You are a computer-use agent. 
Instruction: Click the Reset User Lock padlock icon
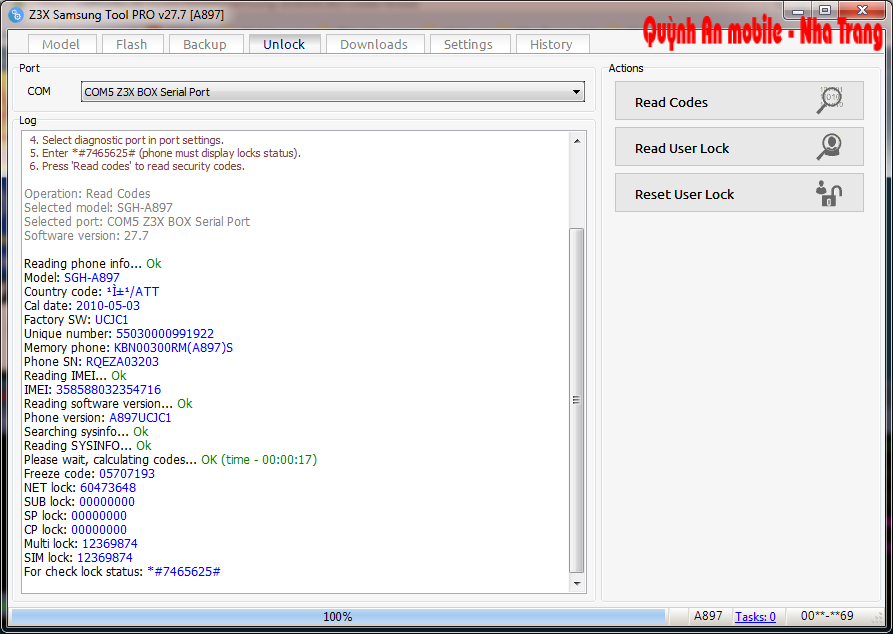(x=829, y=193)
